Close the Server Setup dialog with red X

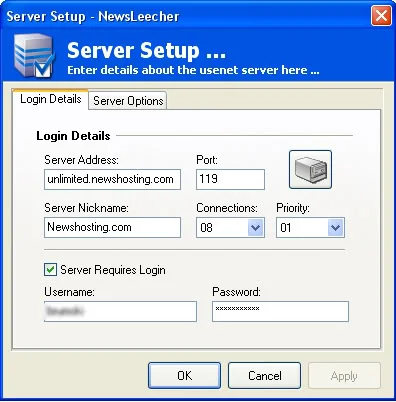click(x=381, y=16)
